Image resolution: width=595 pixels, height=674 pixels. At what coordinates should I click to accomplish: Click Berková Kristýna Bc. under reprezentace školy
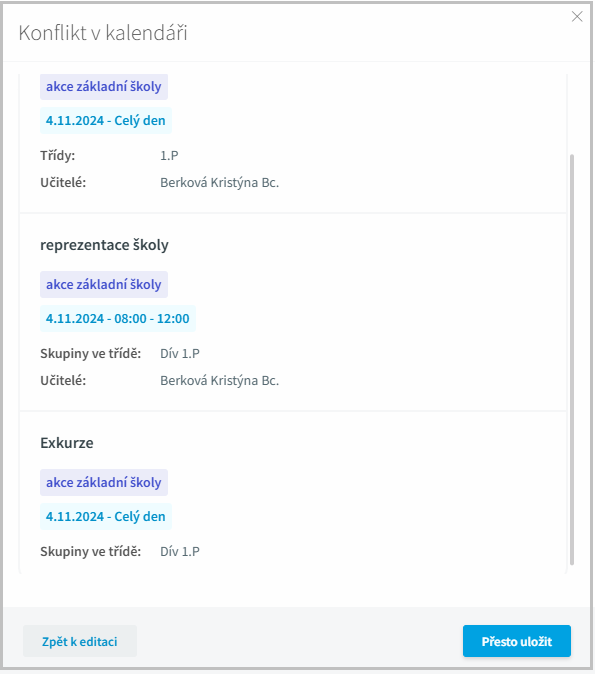[220, 380]
